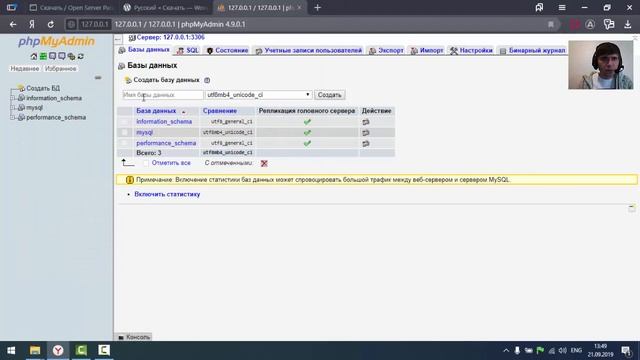Image resolution: width=640 pixels, height=360 pixels.
Task: Hide the navigation panel with collapse arrow button
Action: (x=118, y=39)
